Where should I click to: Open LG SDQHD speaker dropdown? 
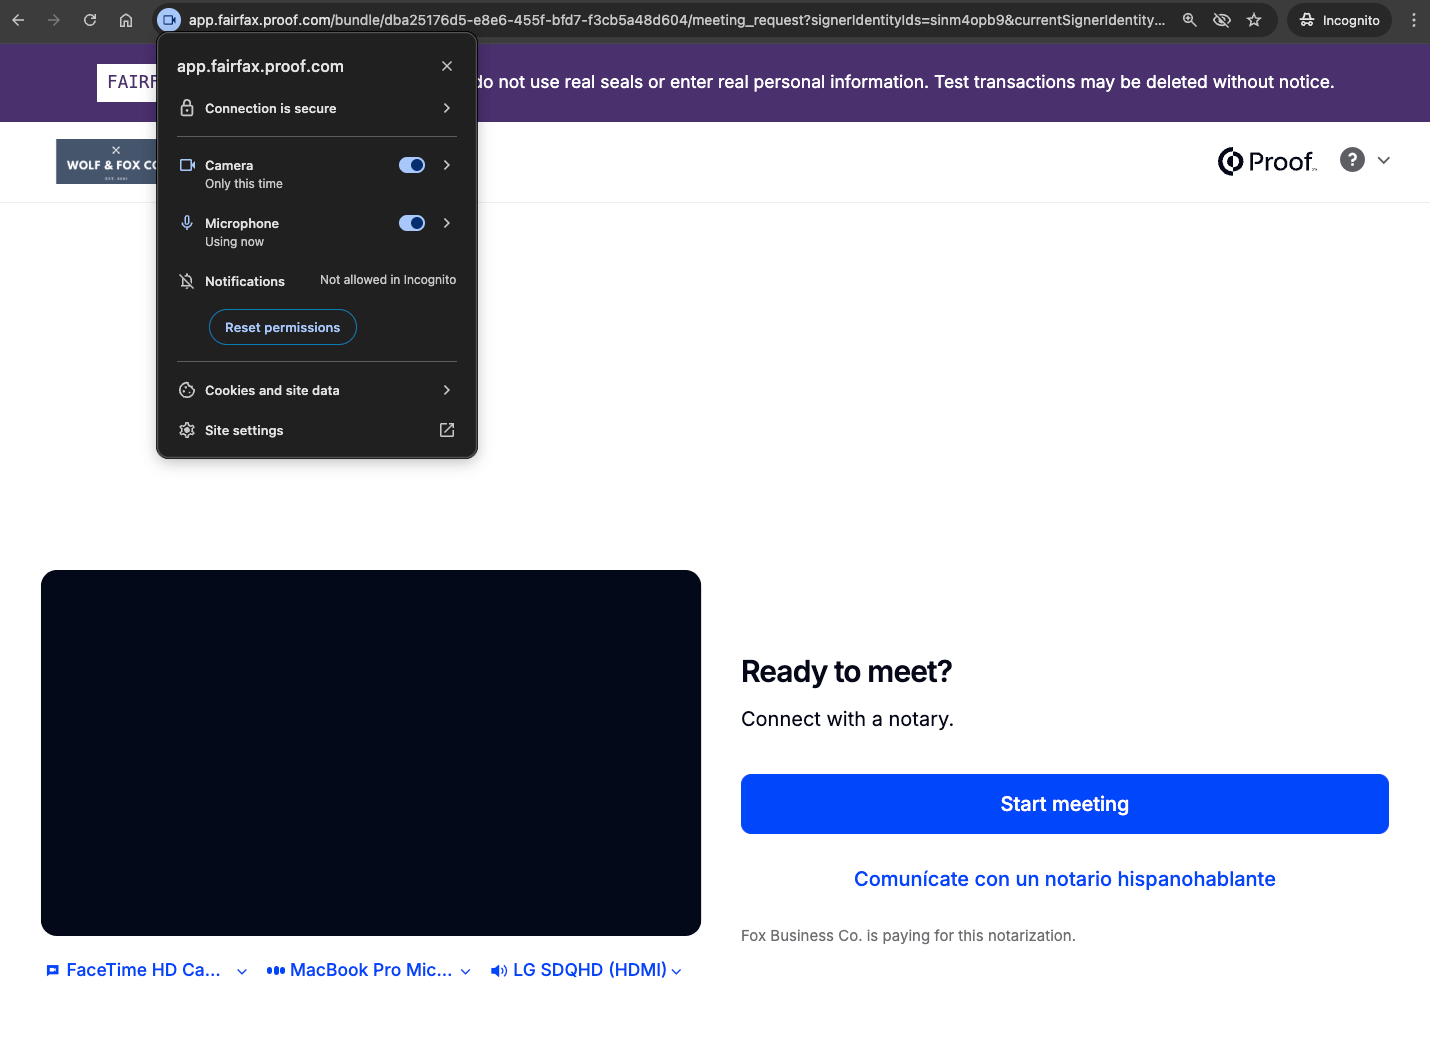586,970
